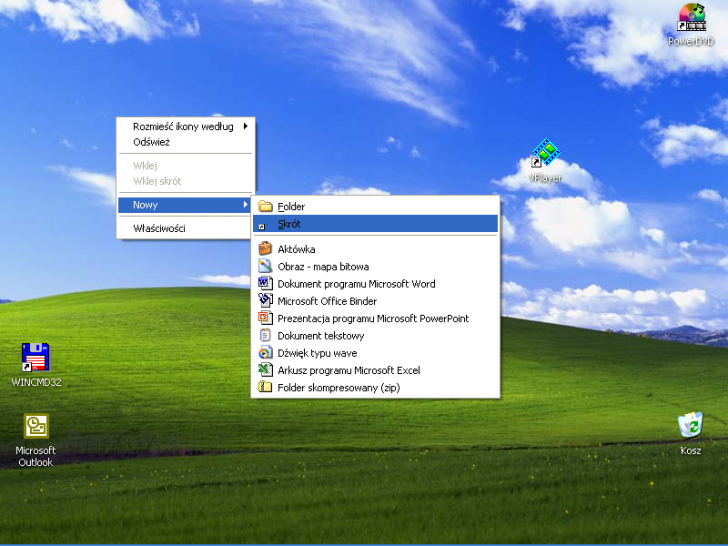This screenshot has height=546, width=728.
Task: Choose Odśwież from the context menu
Action: [185, 142]
